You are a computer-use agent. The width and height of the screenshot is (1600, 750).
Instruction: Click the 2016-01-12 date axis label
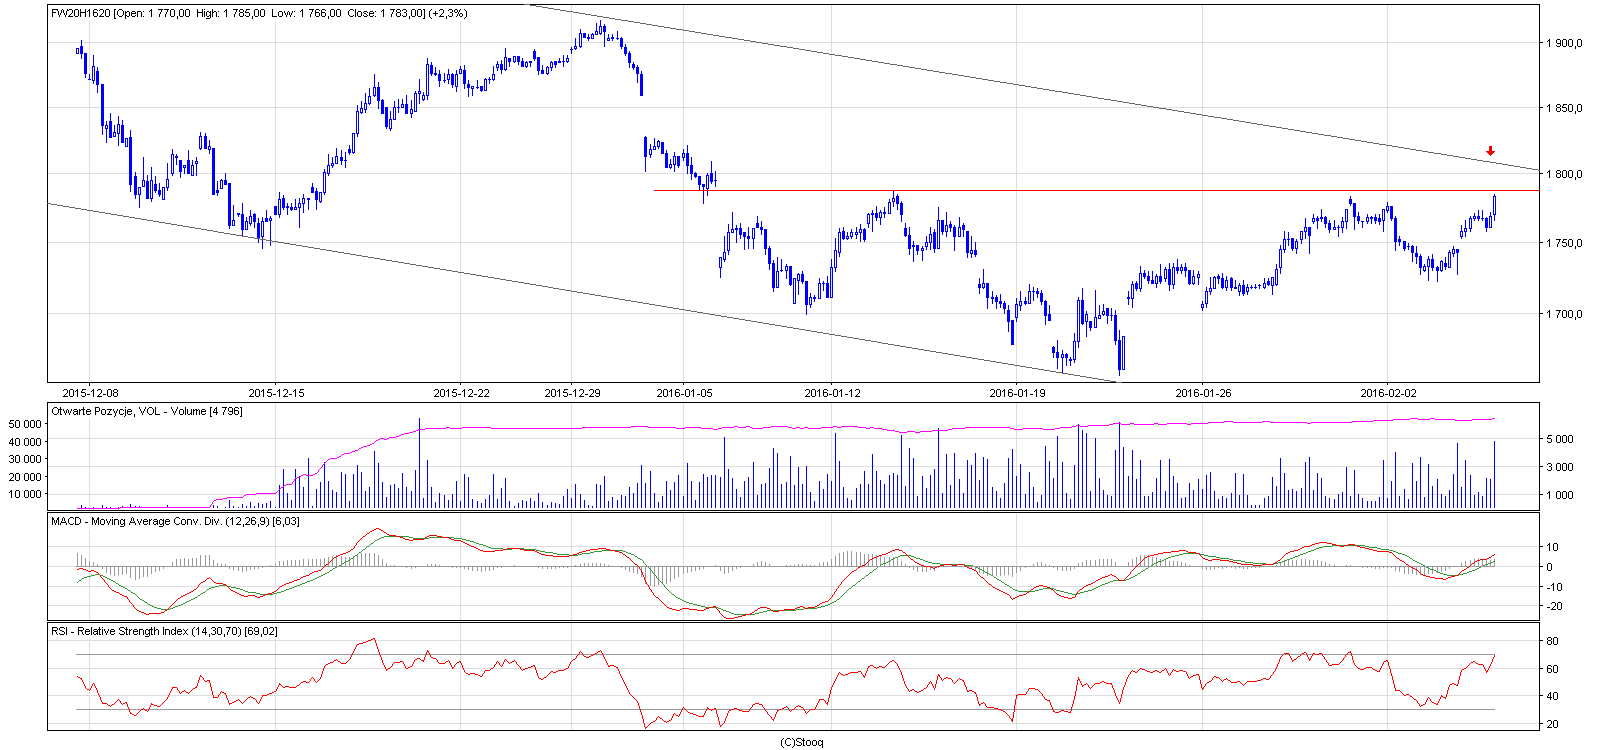(832, 393)
